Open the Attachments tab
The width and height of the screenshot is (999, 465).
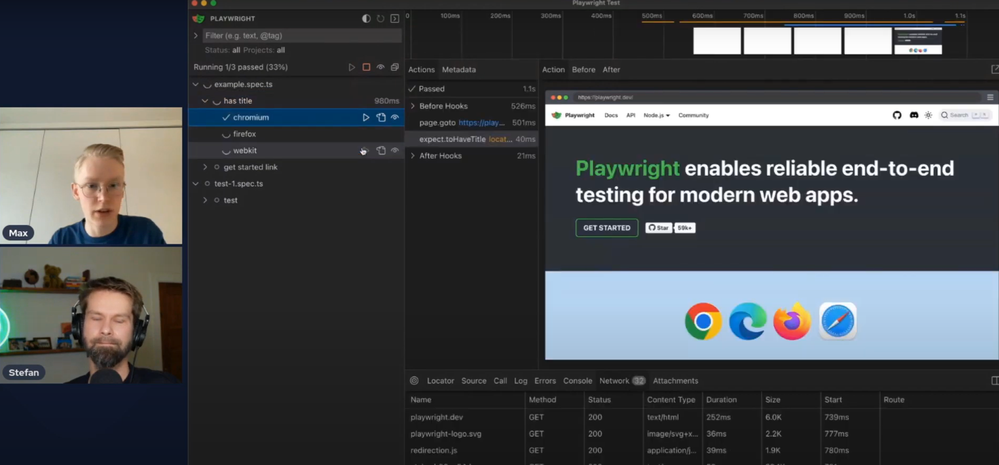[x=675, y=381]
